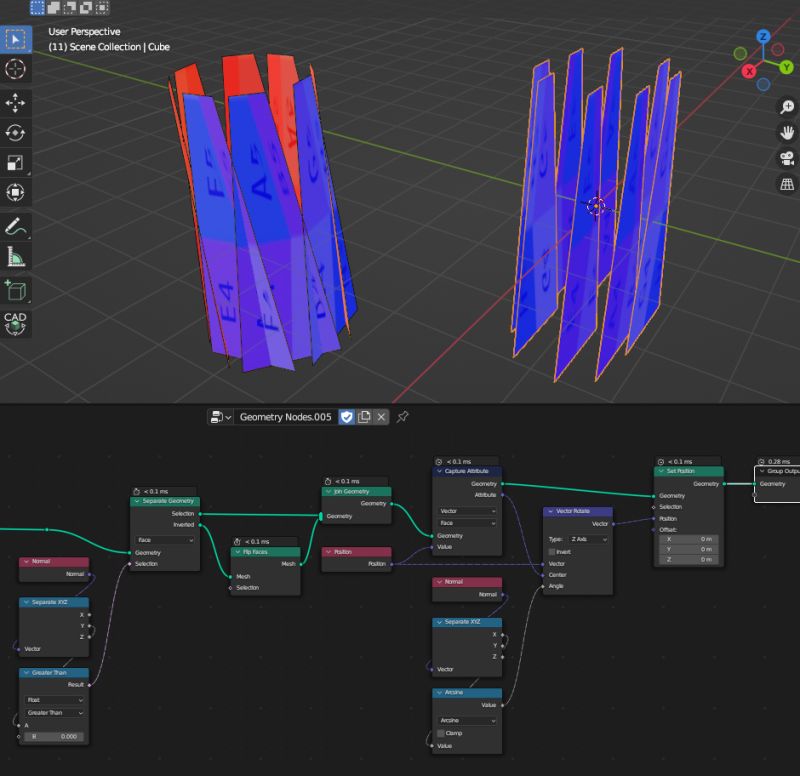Click the negative X red gizmo circle
The height and width of the screenshot is (776, 800).
pos(778,49)
